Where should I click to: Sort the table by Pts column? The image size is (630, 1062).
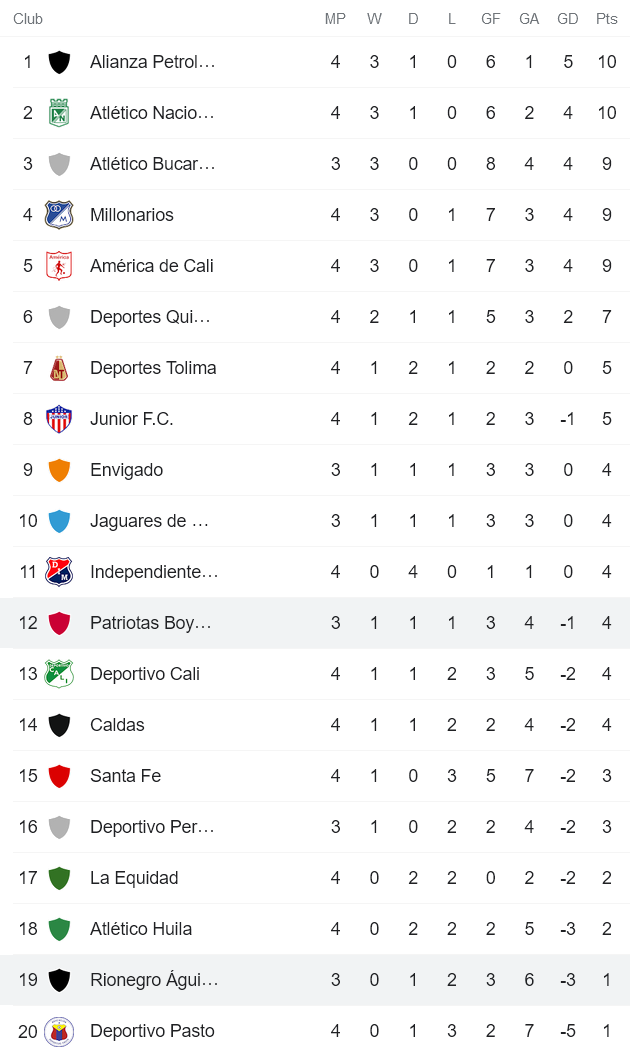coord(606,18)
